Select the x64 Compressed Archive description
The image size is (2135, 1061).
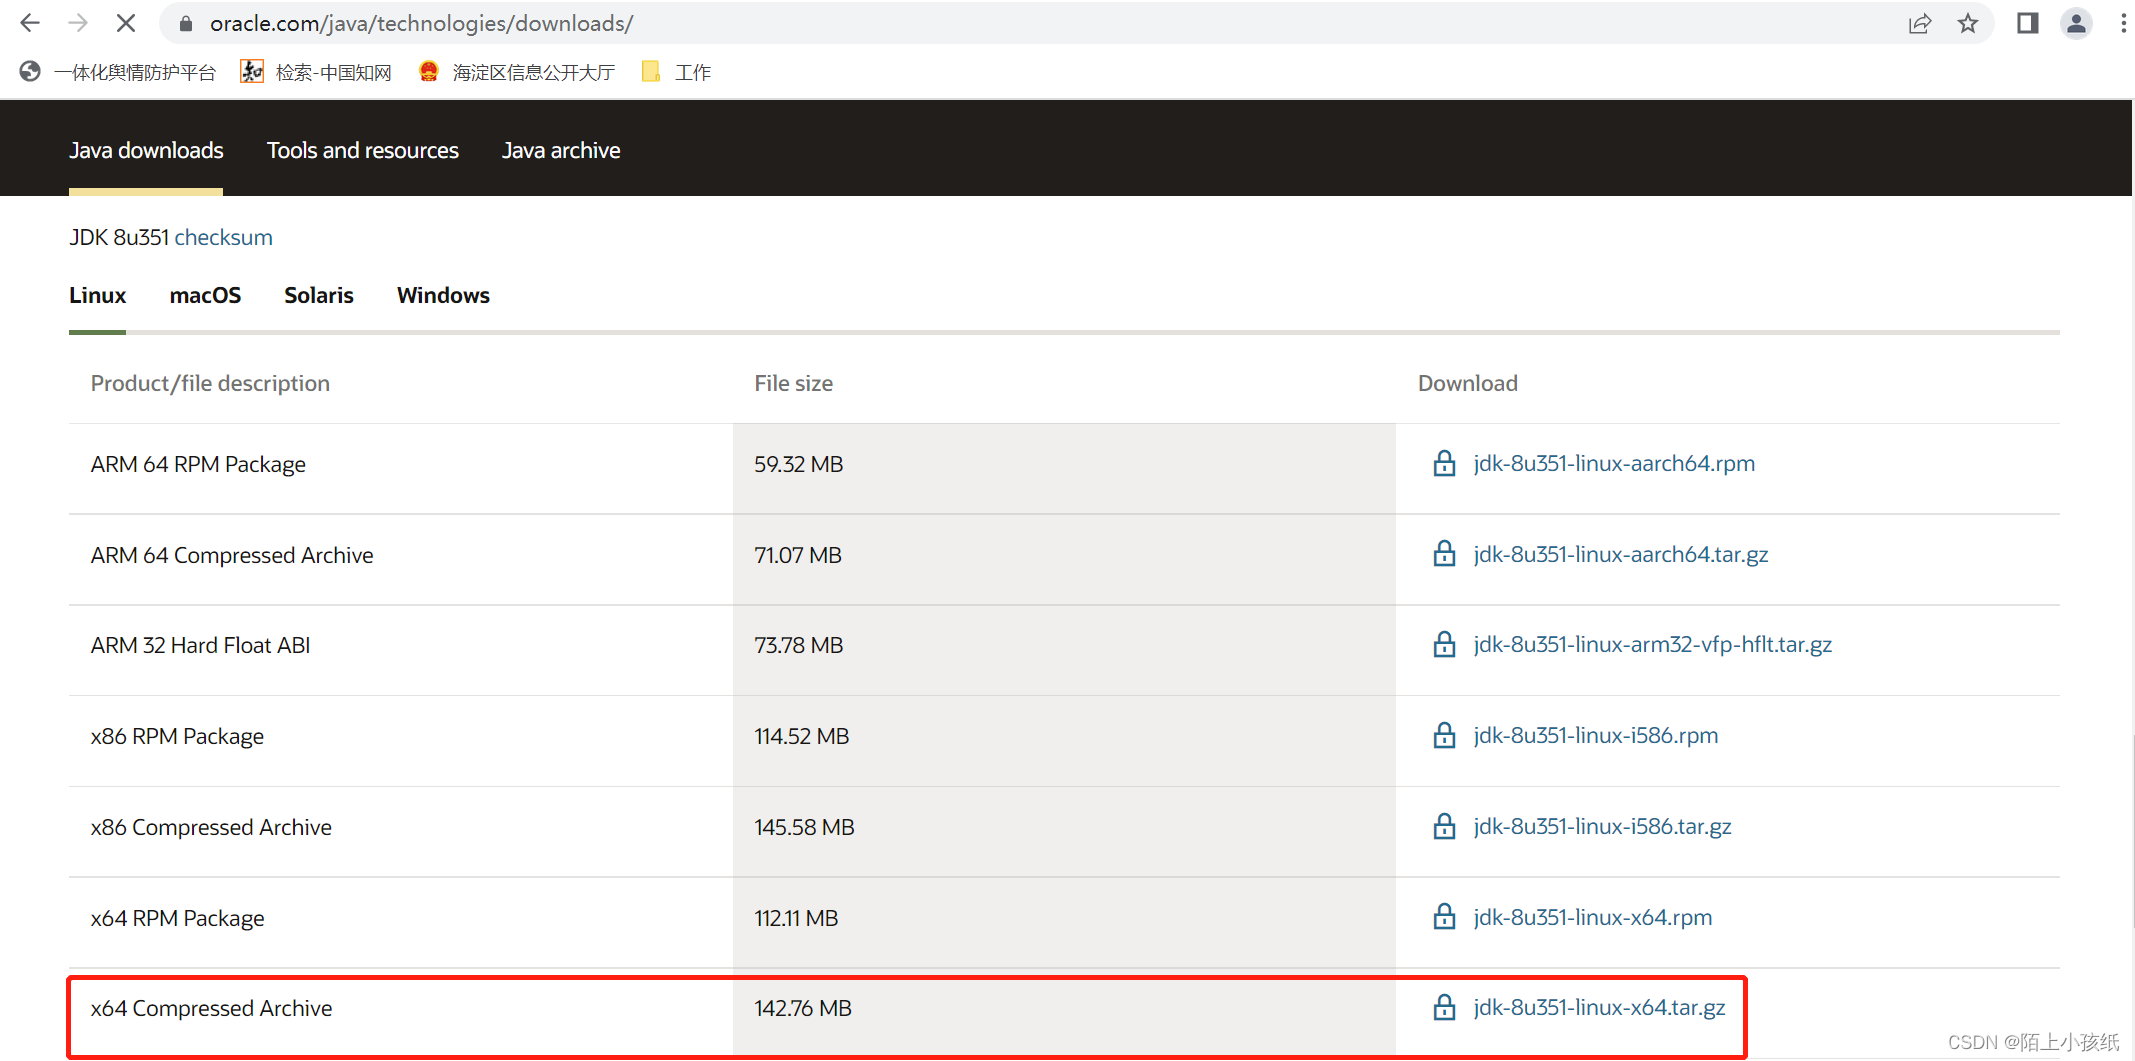tap(211, 1008)
